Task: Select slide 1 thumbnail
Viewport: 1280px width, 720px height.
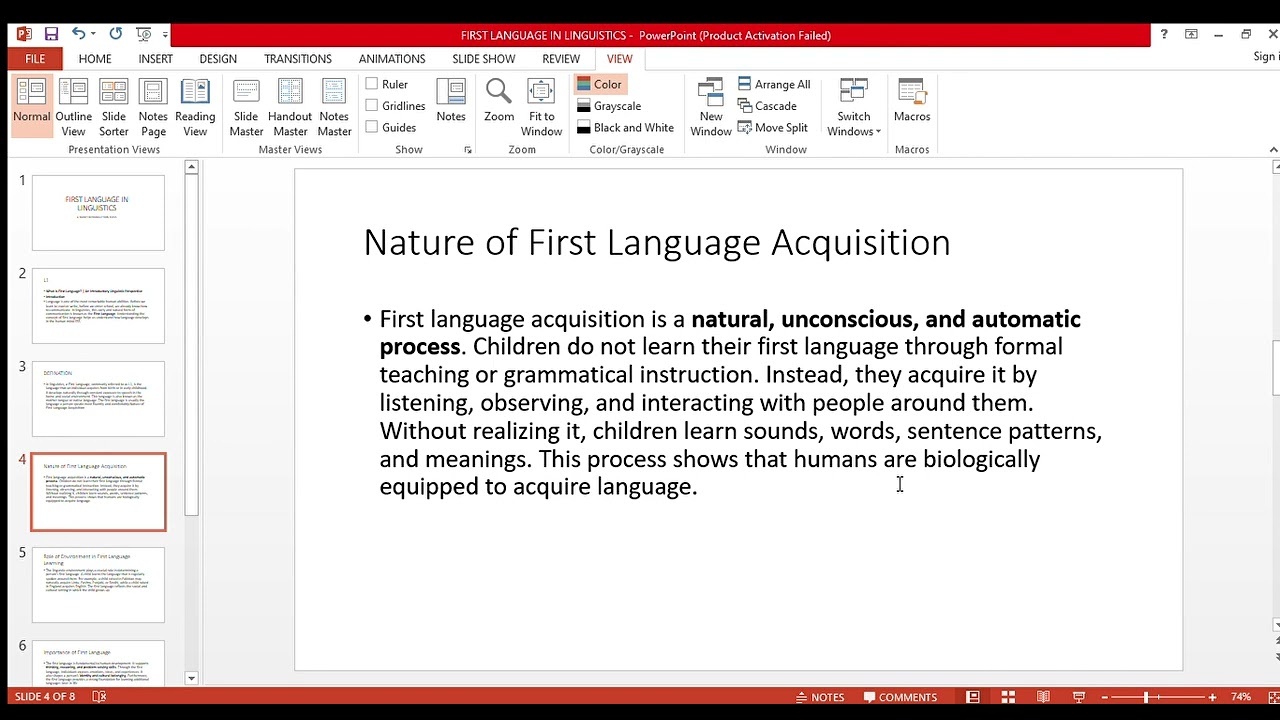Action: [x=98, y=213]
